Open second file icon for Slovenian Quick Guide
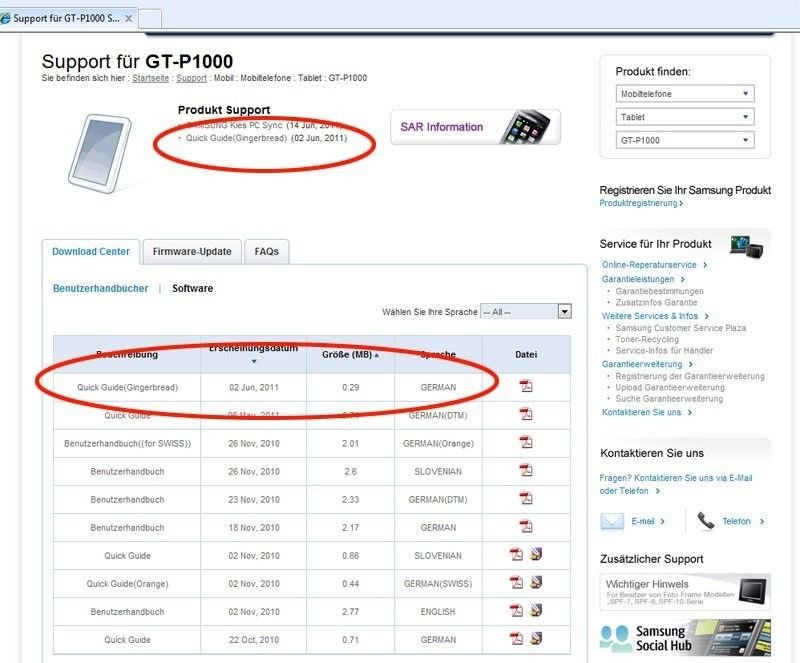Screen dimensions: 800x663 pos(536,554)
